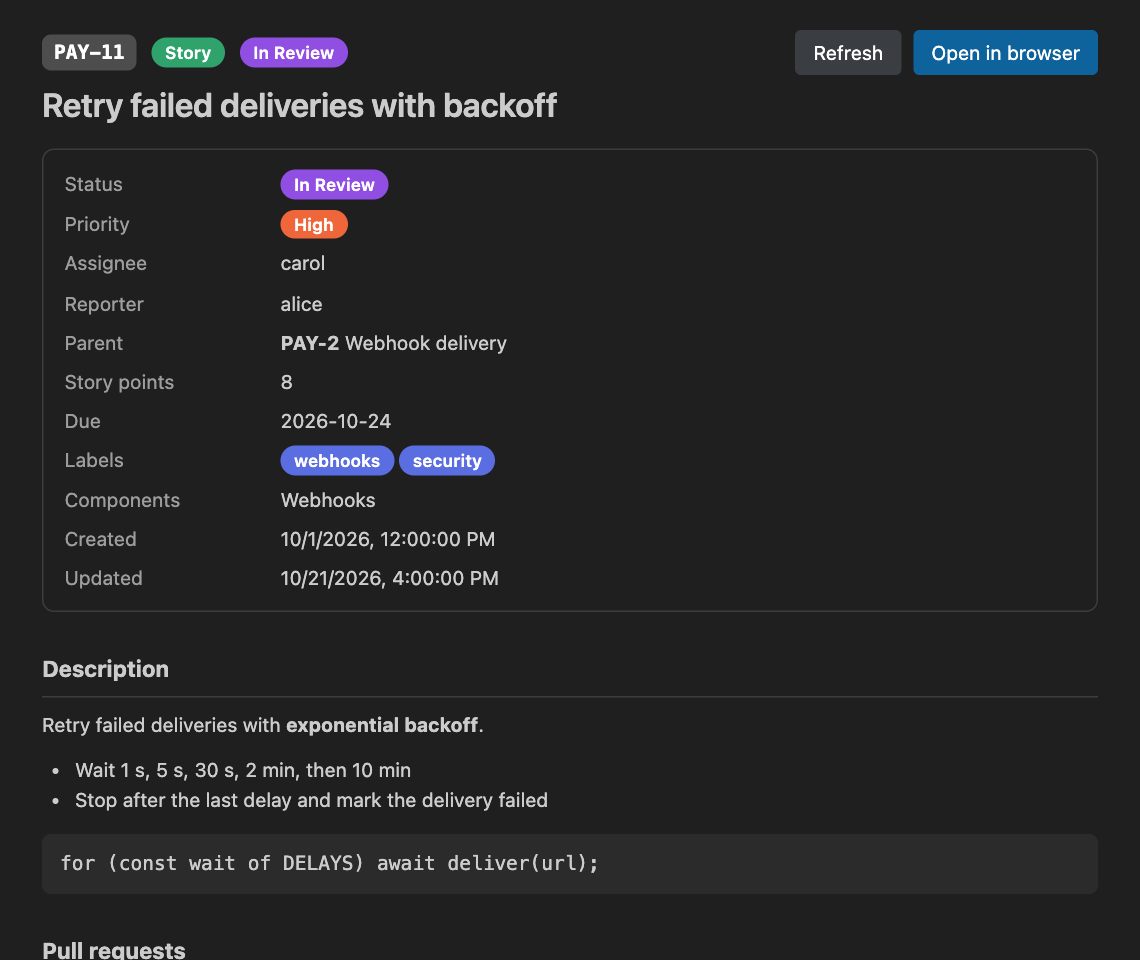Click the Pull requests section heading
Viewport: 1140px width, 960px height.
click(113, 950)
